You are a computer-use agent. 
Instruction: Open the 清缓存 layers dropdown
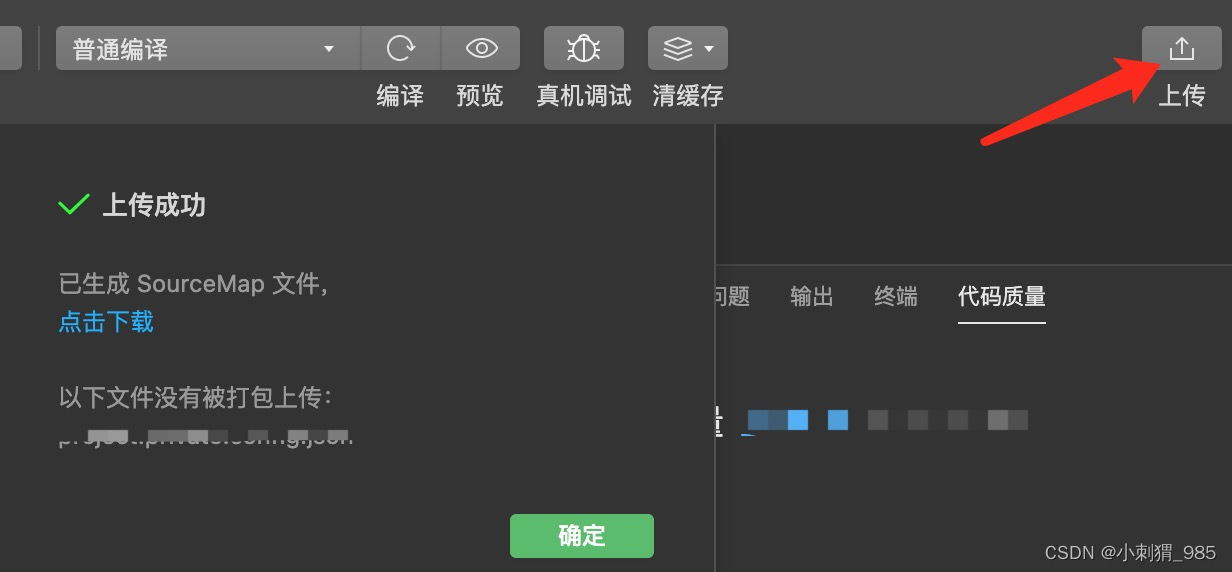(x=688, y=48)
